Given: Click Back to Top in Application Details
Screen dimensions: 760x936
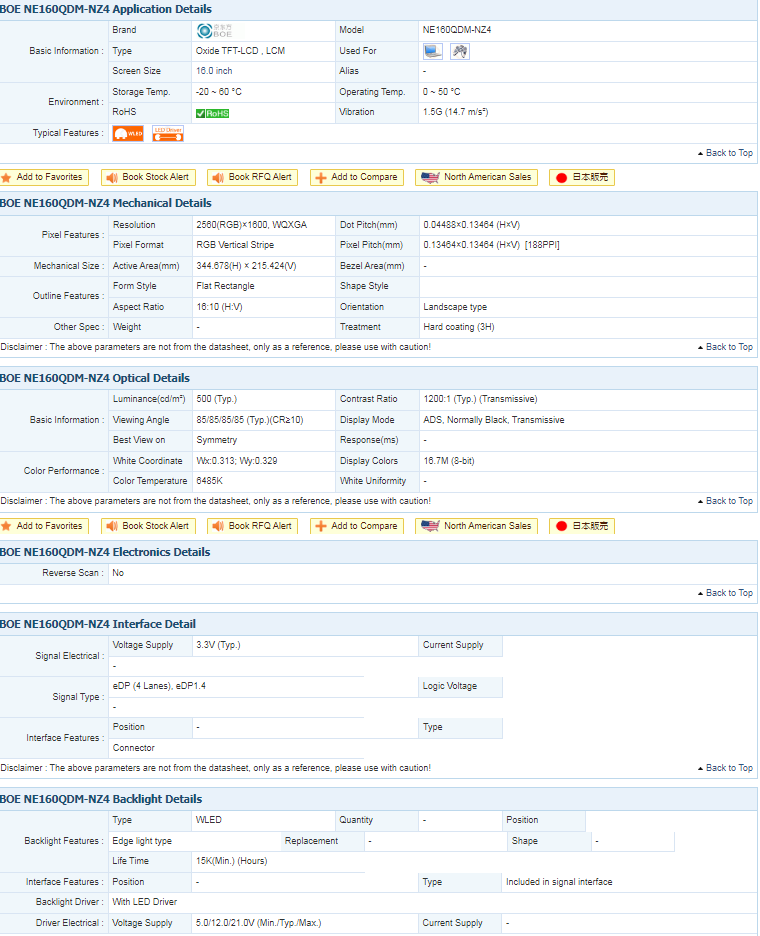Looking at the screenshot, I should 725,153.
